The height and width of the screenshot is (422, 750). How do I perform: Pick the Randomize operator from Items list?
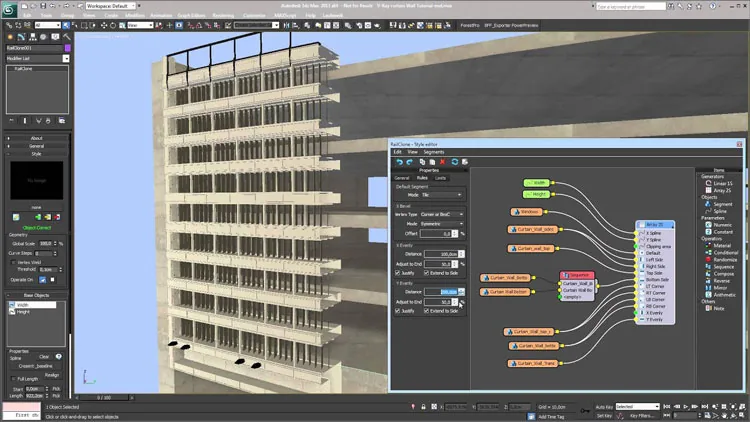pos(721,260)
